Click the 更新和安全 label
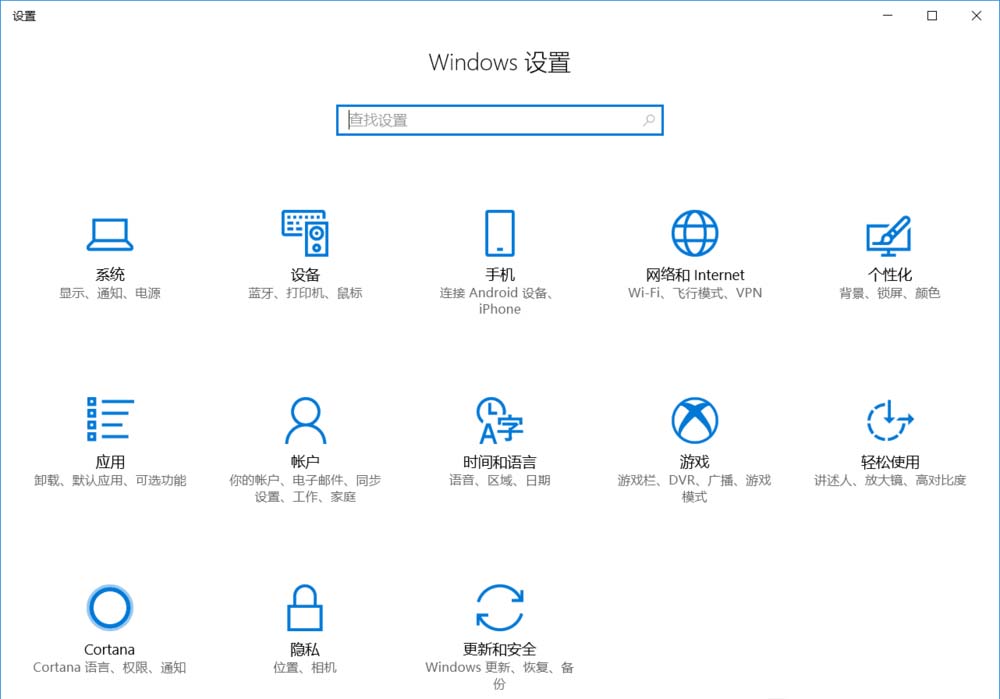Image resolution: width=1000 pixels, height=699 pixels. pos(499,649)
